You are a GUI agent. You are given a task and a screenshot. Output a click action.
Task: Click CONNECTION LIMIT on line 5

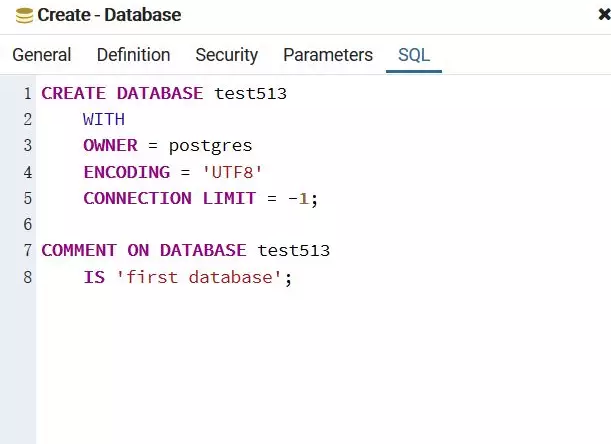(x=170, y=198)
